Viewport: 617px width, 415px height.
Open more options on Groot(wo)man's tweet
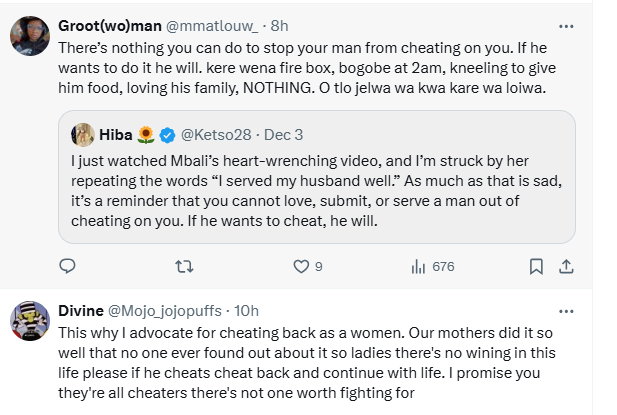point(566,26)
